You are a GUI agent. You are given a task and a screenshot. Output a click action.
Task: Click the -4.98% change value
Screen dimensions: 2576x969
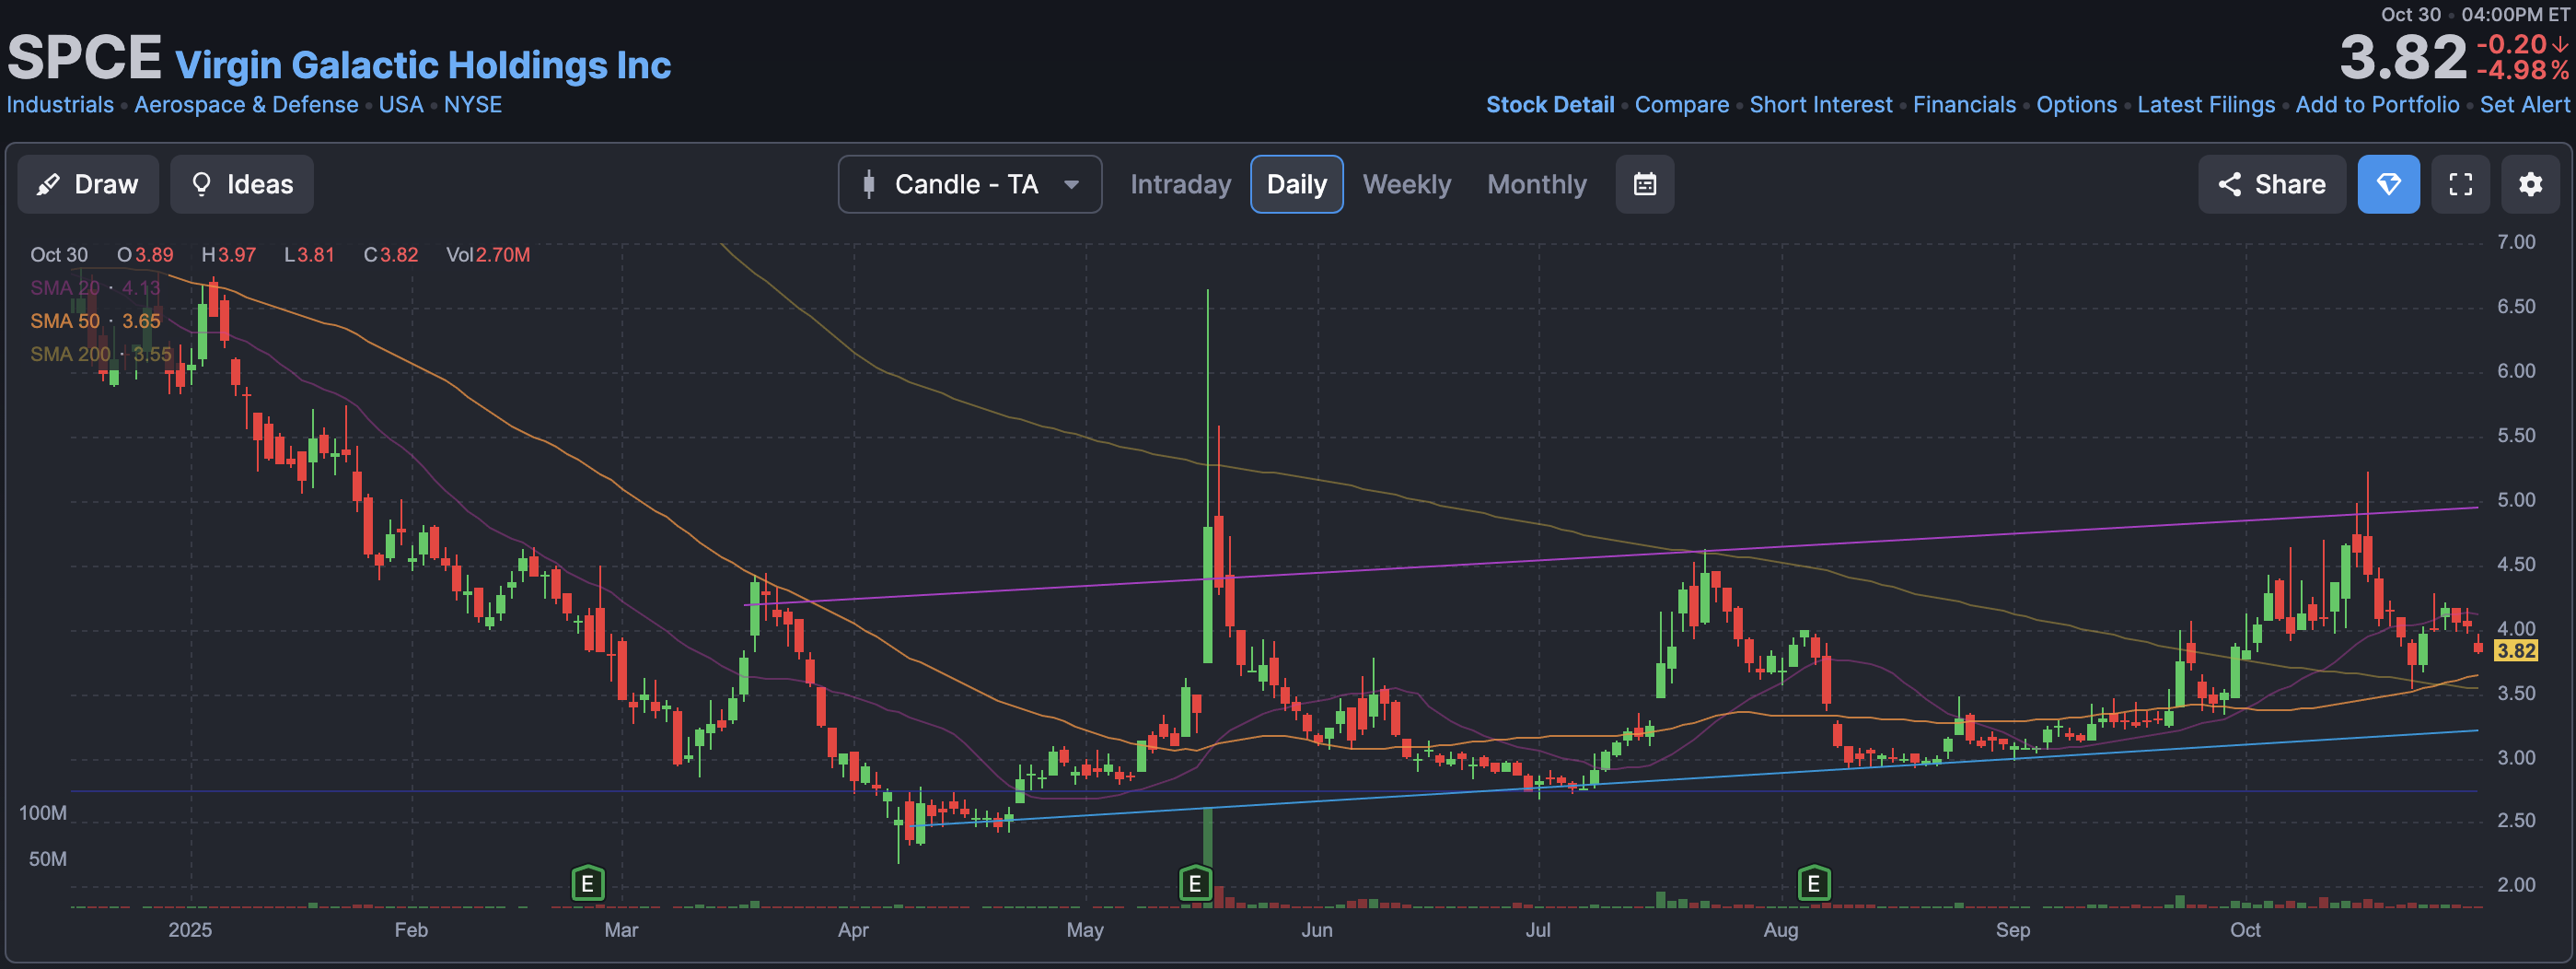[2523, 71]
